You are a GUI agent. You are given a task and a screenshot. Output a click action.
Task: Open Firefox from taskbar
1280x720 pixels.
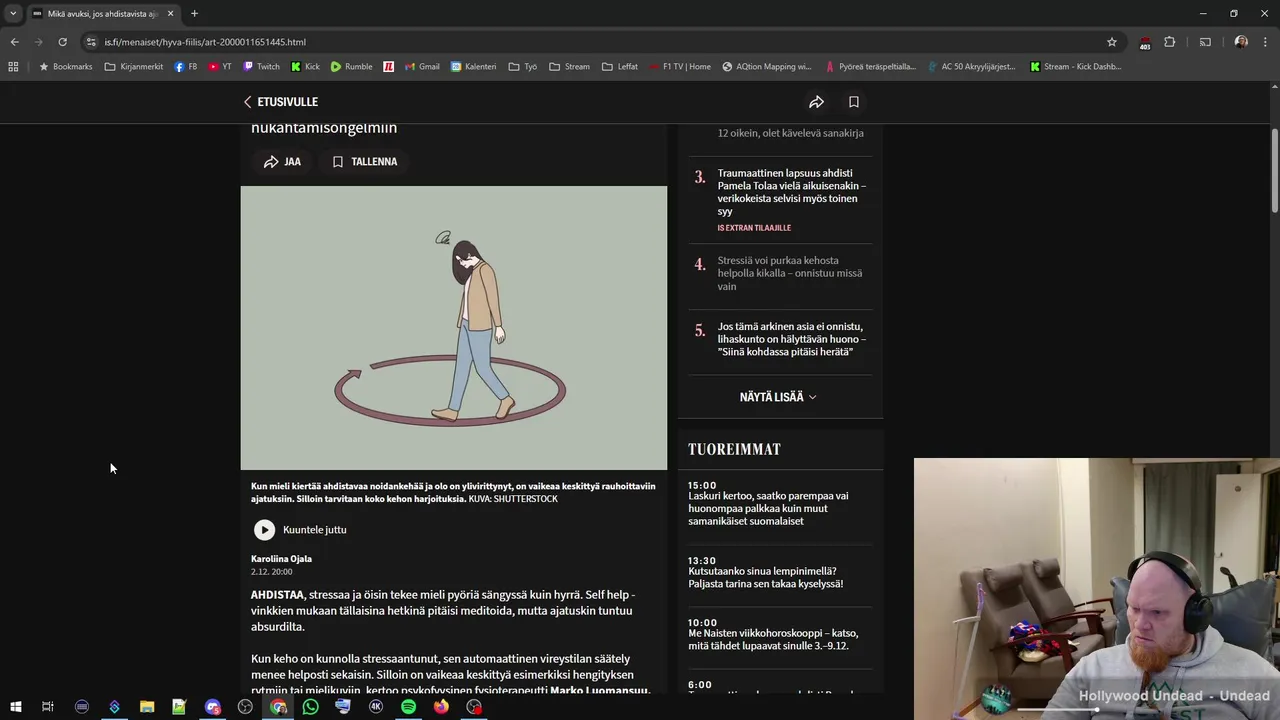coord(441,707)
